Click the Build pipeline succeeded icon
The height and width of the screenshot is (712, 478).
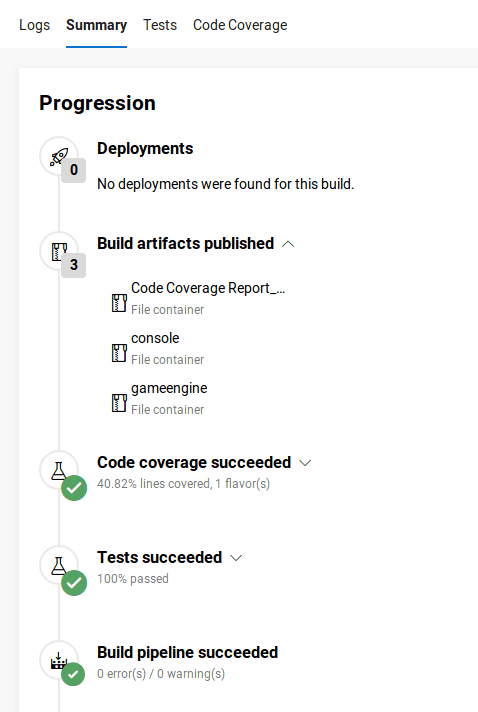[59, 661]
